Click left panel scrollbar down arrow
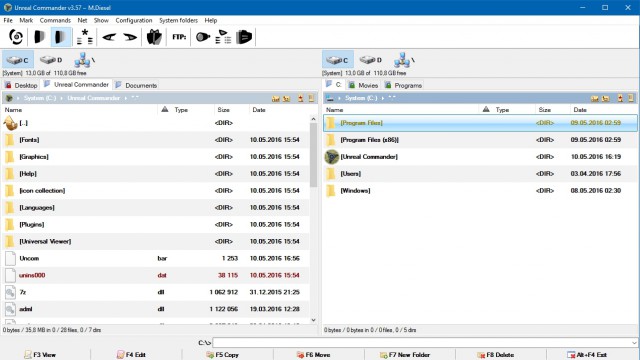Screen dimensions: 640x360 tap(313, 320)
